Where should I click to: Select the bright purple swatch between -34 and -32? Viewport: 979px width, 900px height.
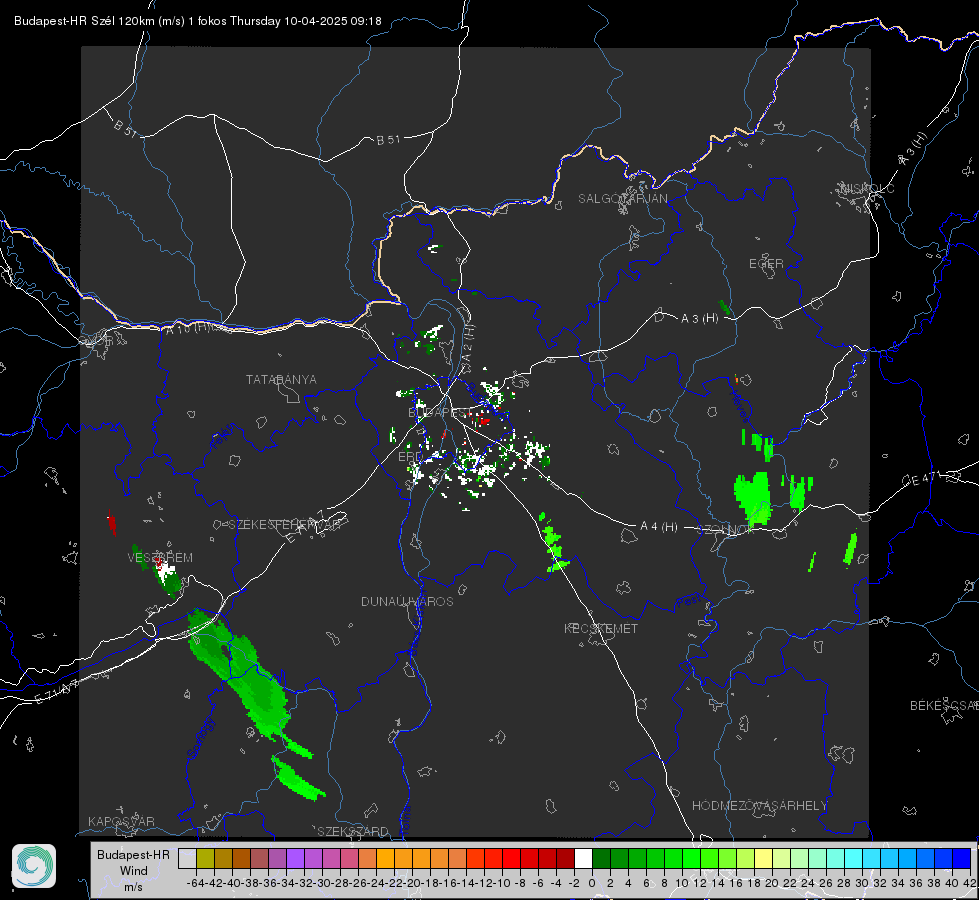pos(295,858)
